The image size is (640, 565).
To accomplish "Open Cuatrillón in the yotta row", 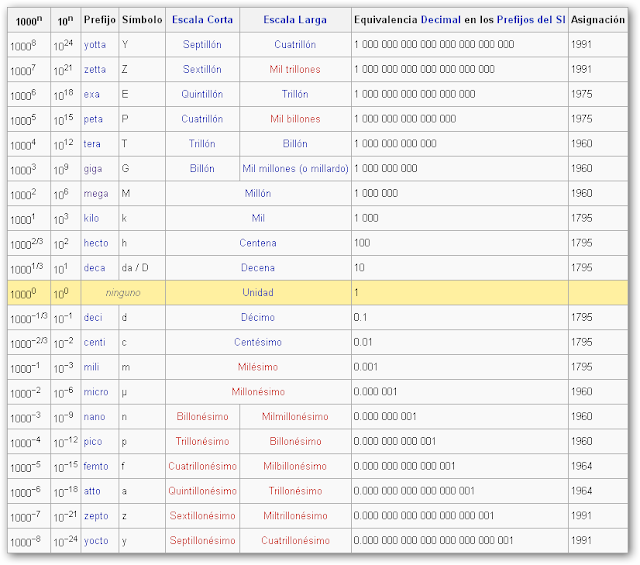I will click(295, 45).
